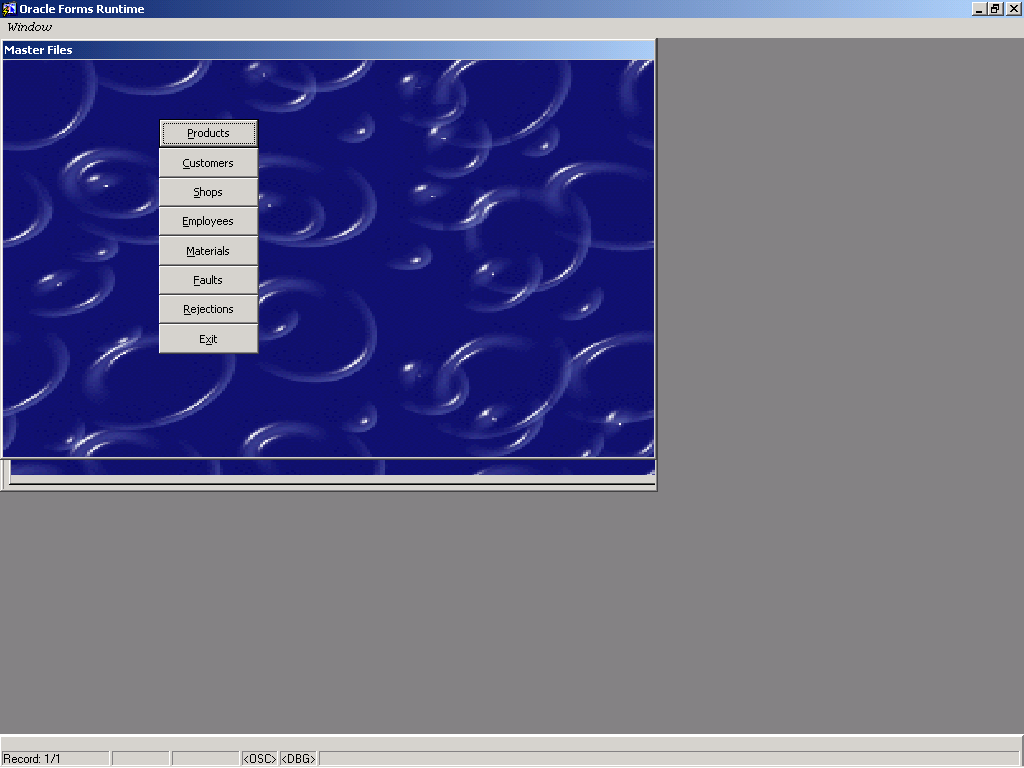Image resolution: width=1024 pixels, height=768 pixels.
Task: Minimize the Oracle Forms Runtime window
Action: coord(979,9)
